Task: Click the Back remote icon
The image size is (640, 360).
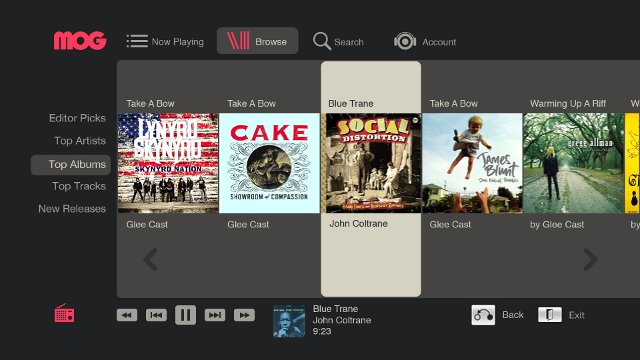Action: pyautogui.click(x=483, y=315)
